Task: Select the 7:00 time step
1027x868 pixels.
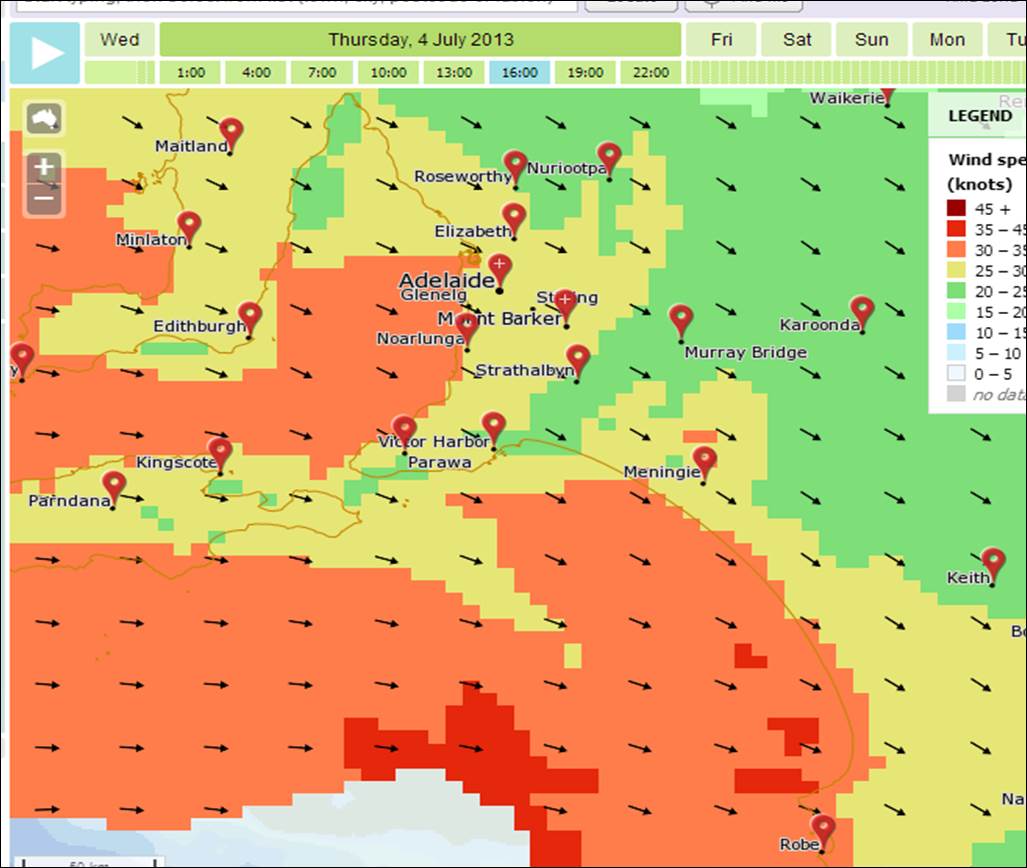Action: tap(322, 73)
